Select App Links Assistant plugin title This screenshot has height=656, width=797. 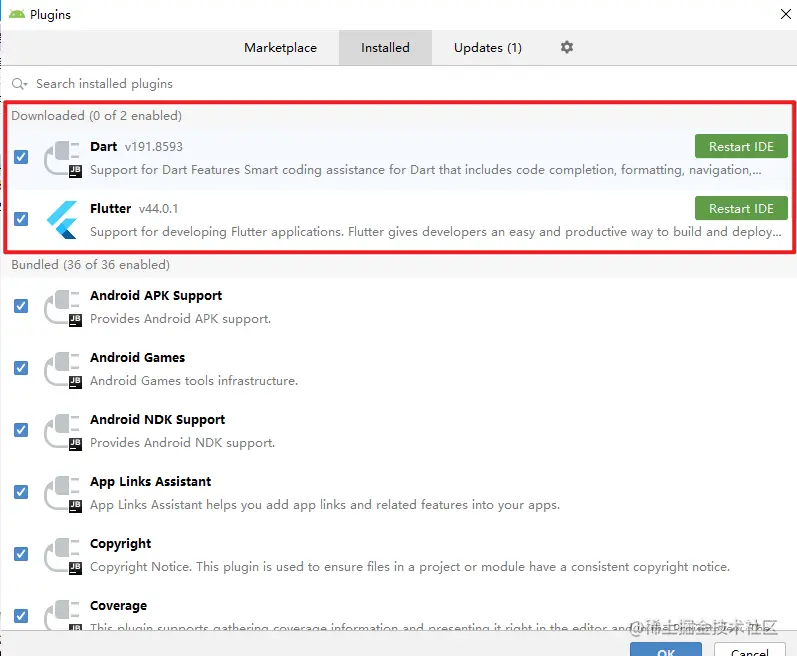point(150,482)
